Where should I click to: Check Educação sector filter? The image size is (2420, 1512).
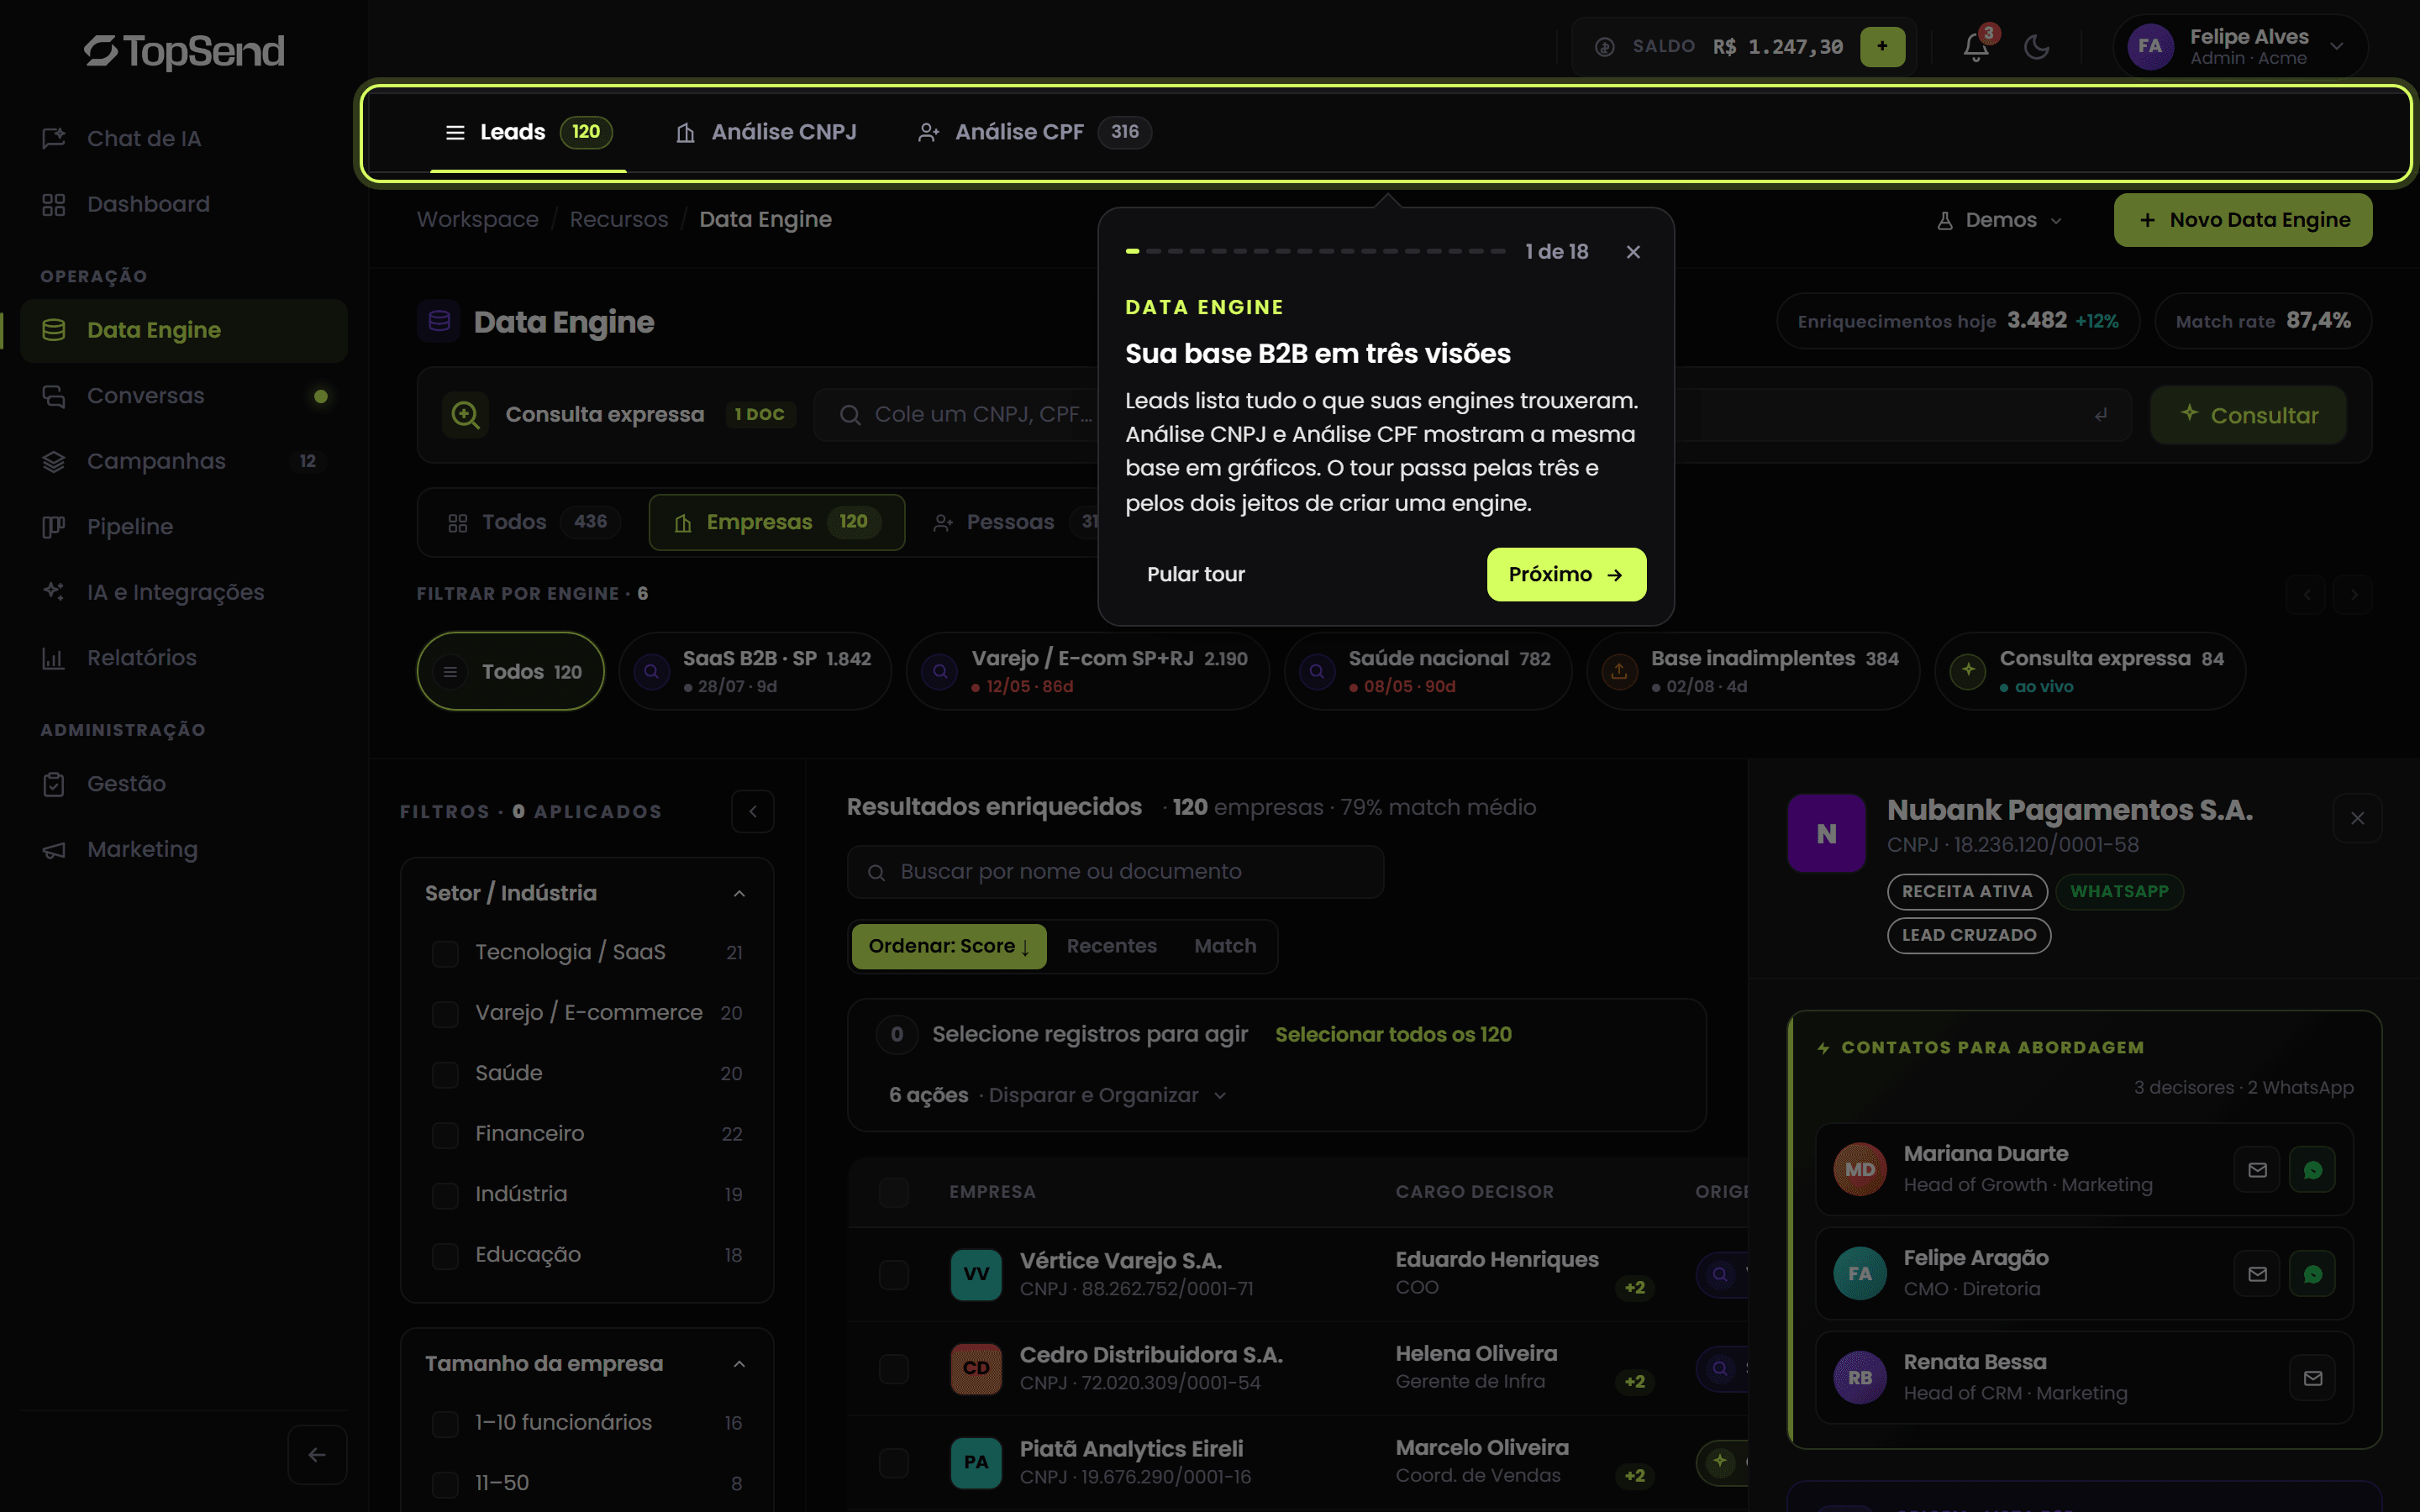point(445,1255)
